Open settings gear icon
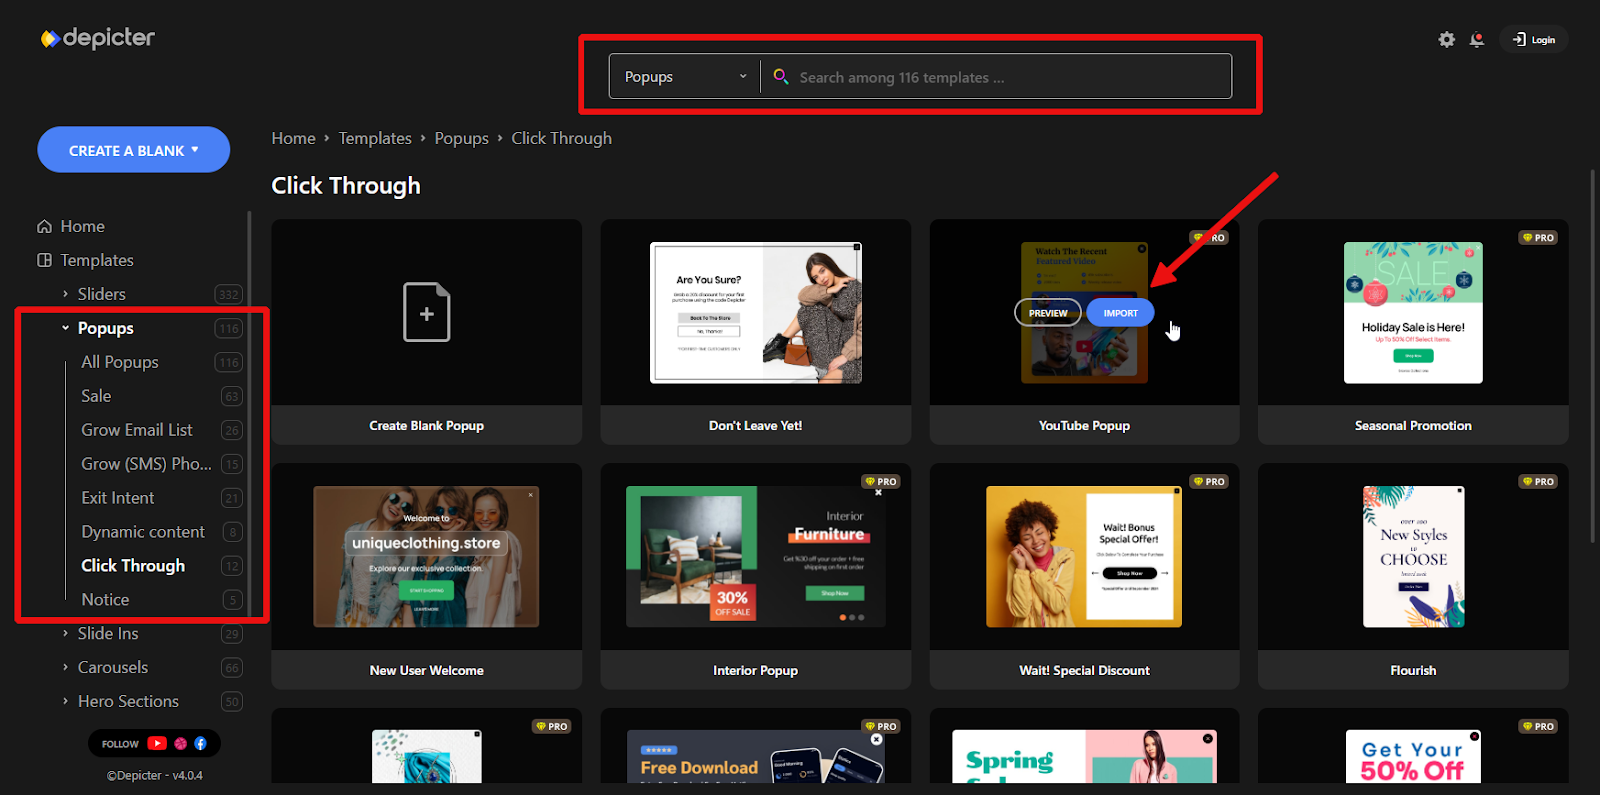 (1447, 39)
